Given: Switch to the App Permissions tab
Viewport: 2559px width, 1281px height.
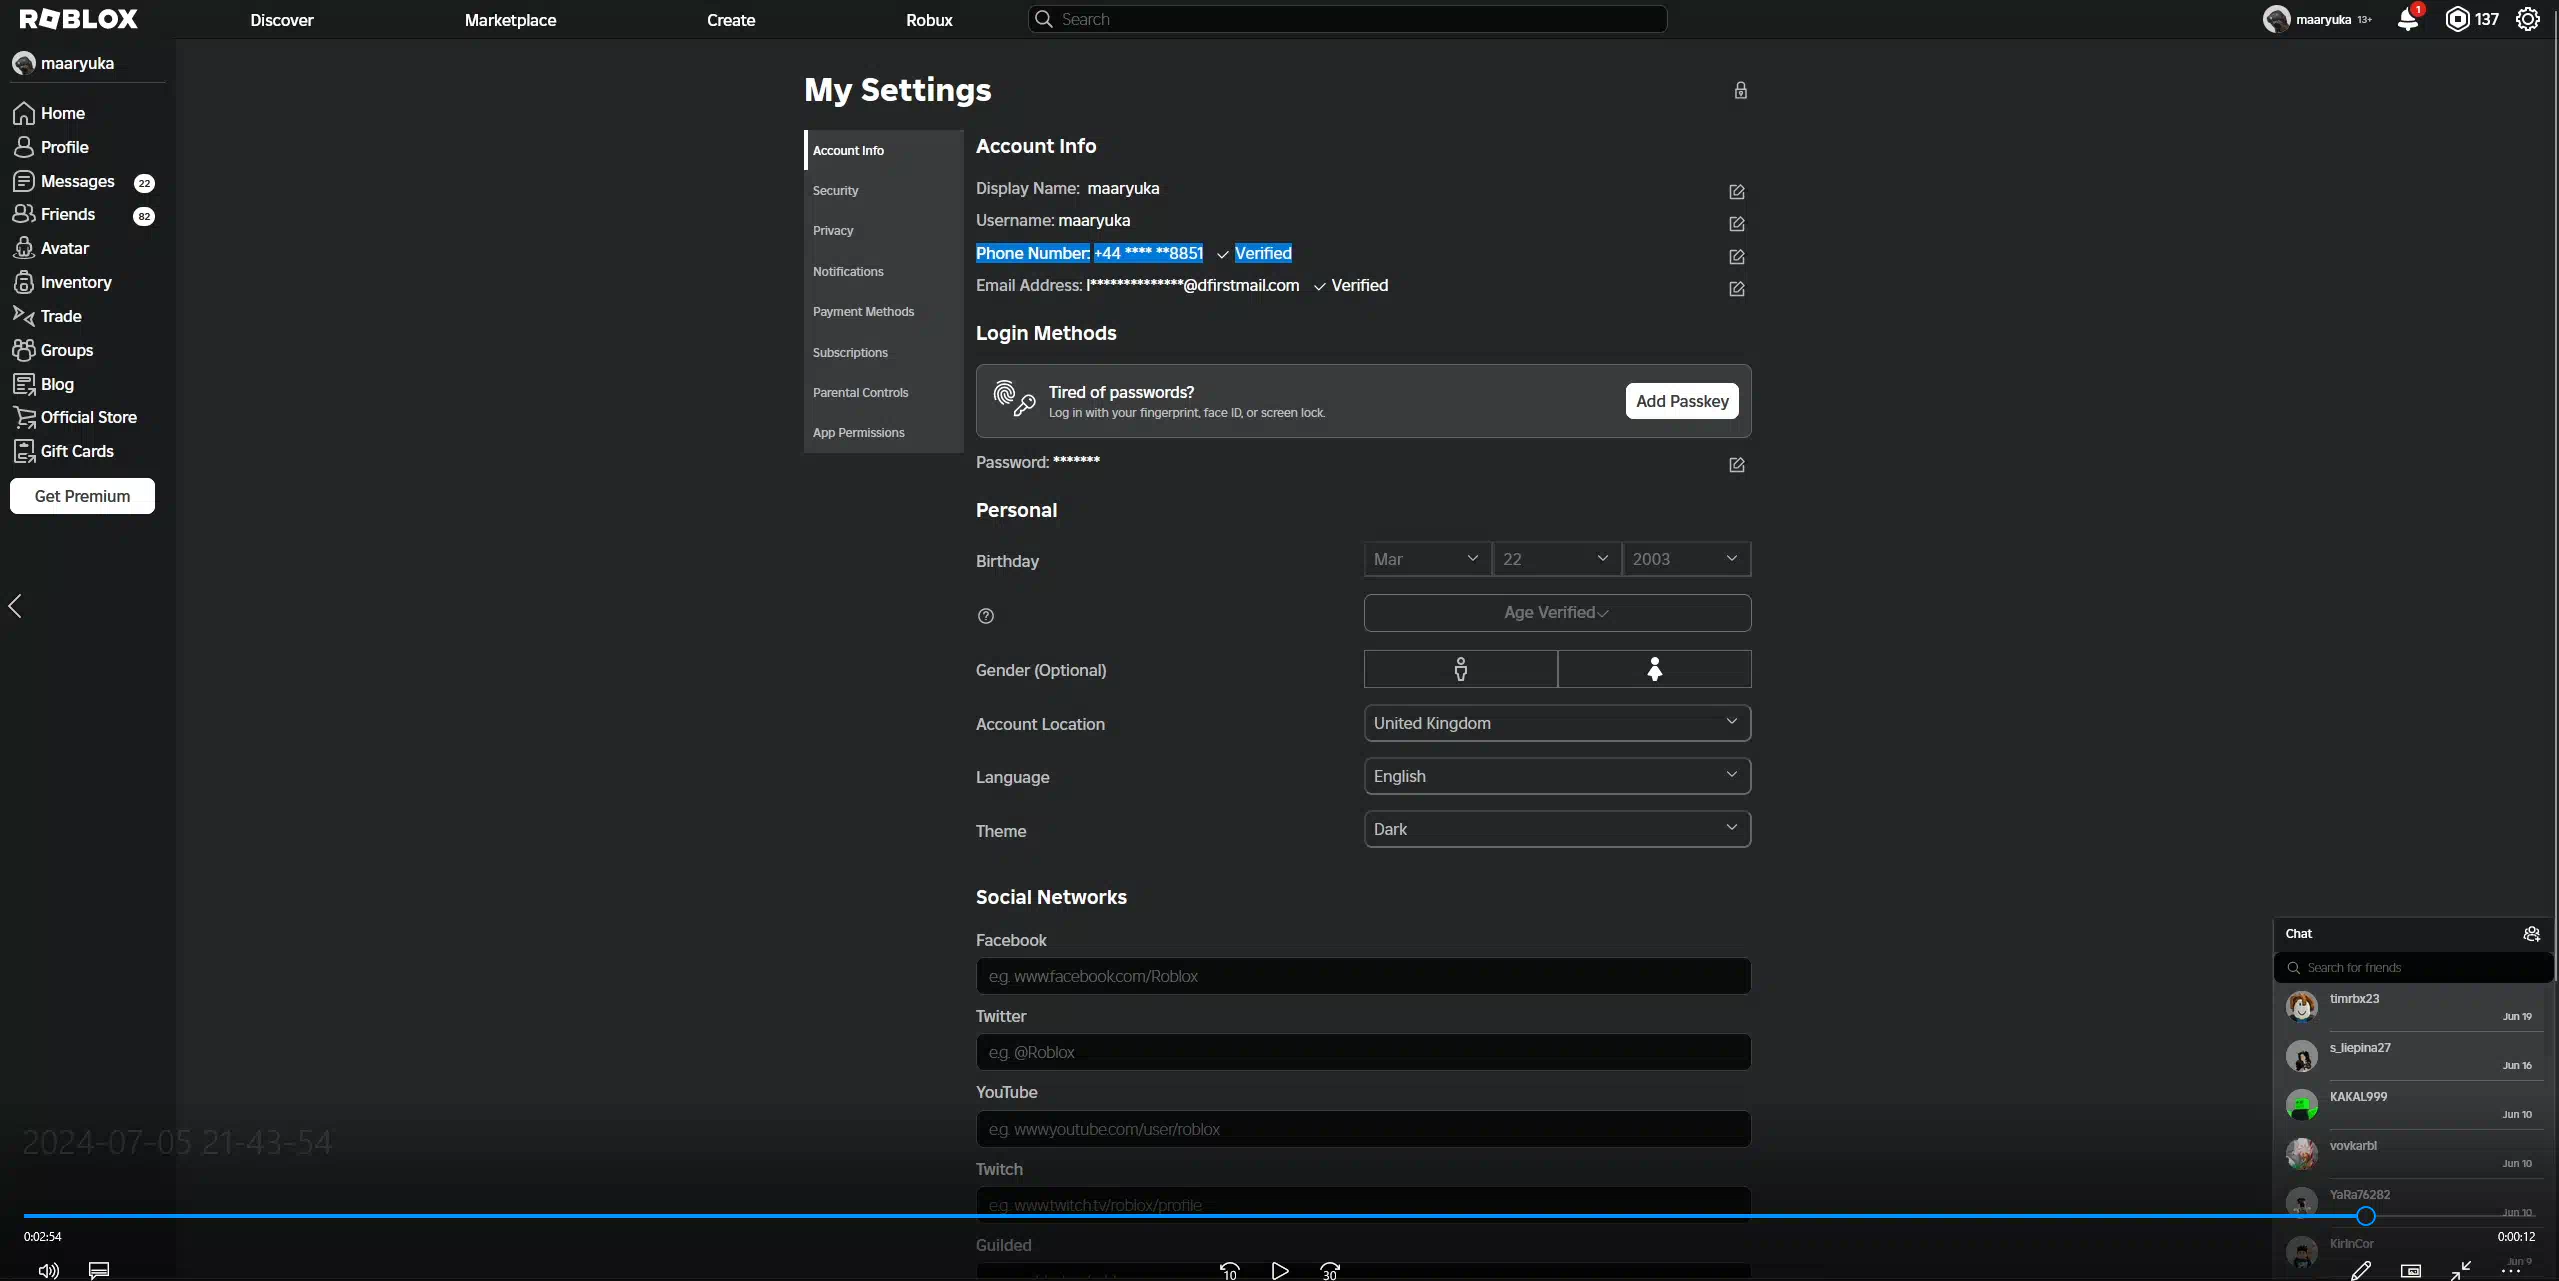Looking at the screenshot, I should (884, 432).
